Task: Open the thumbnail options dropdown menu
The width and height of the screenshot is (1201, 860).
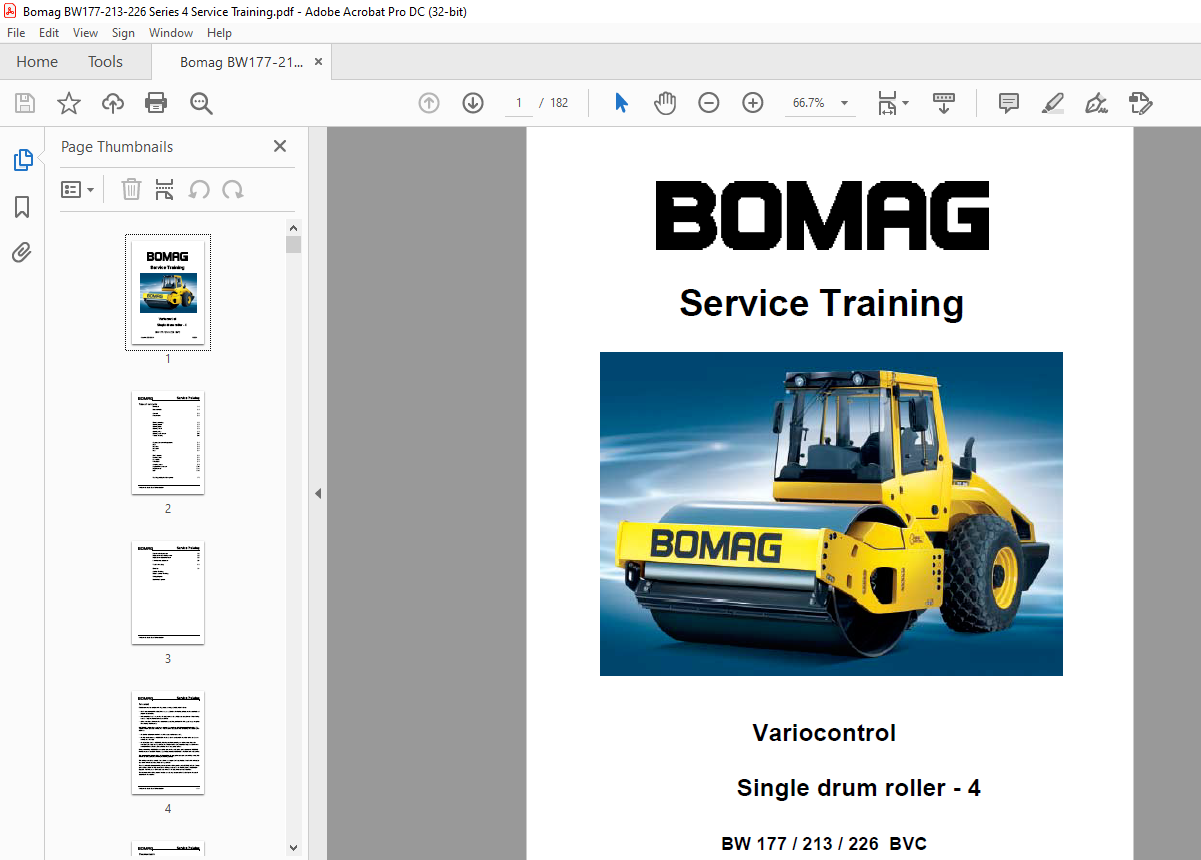Action: (x=78, y=189)
